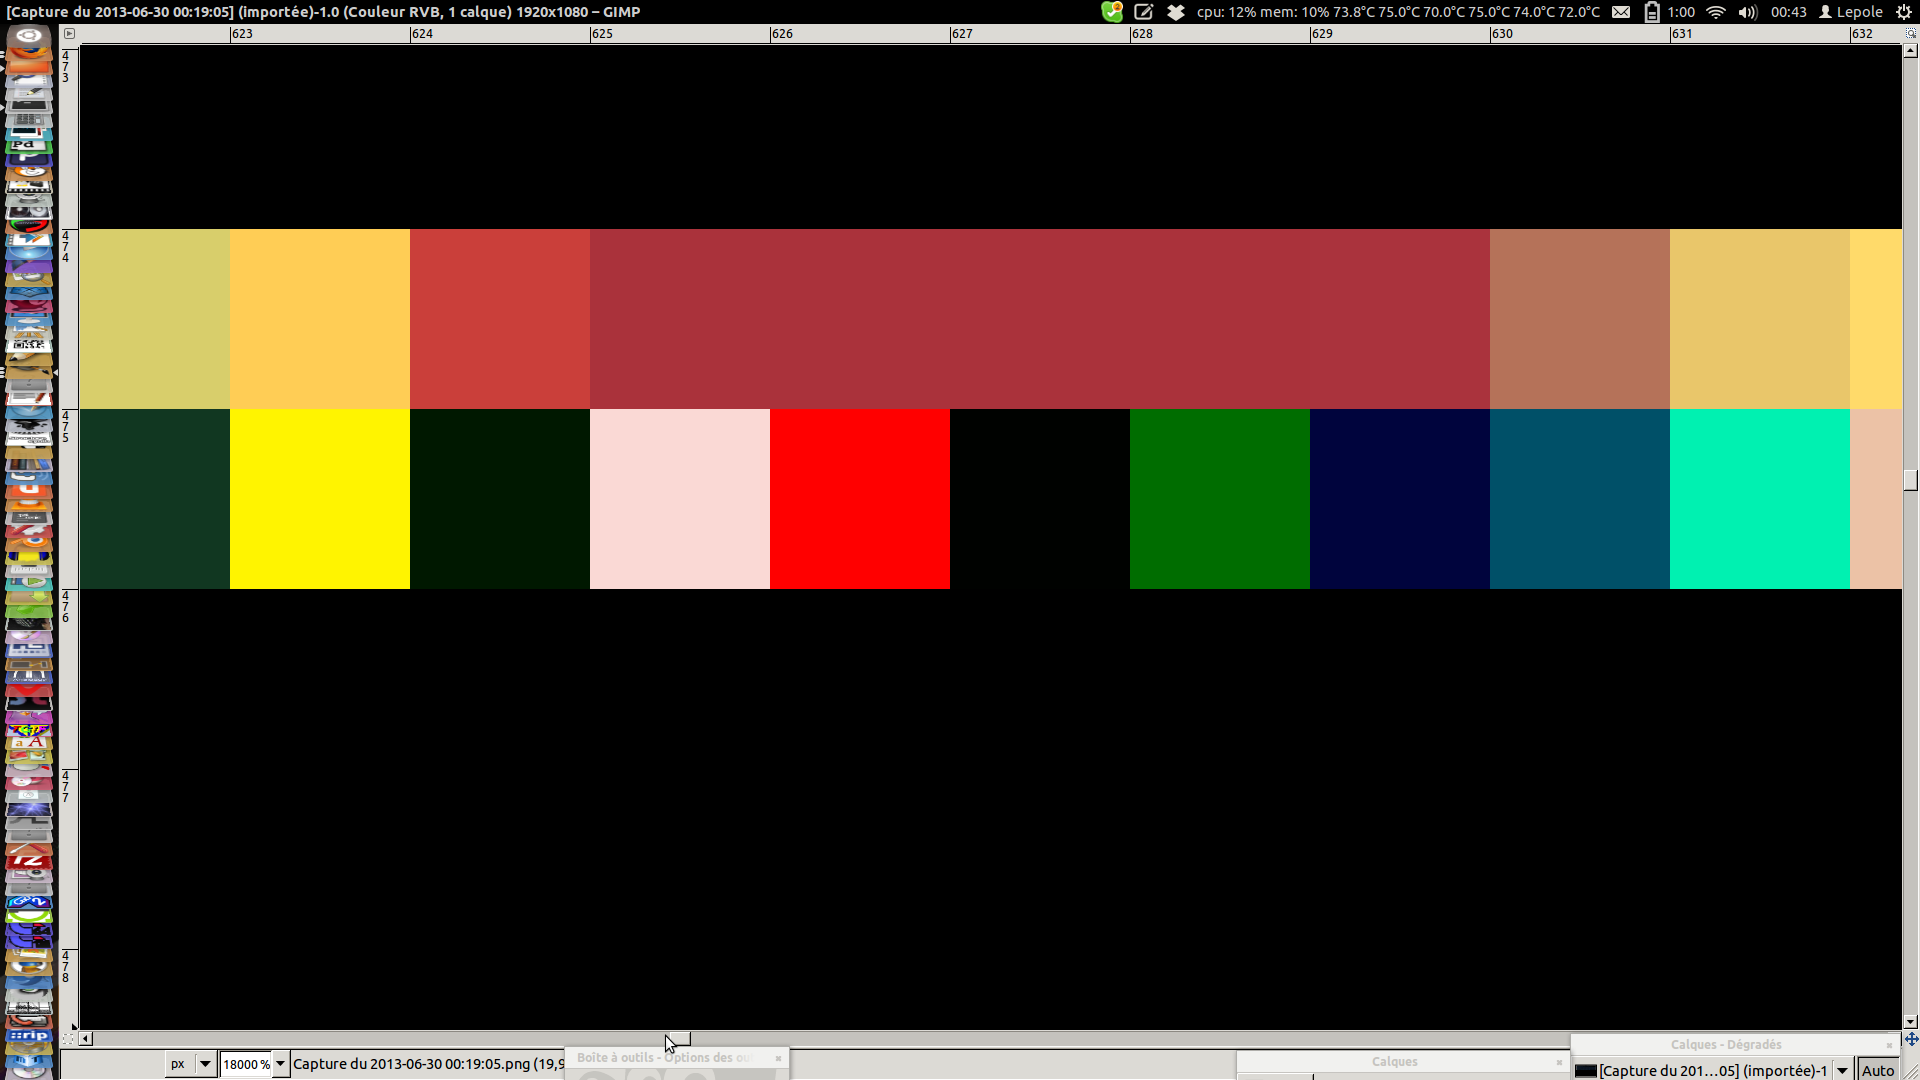1920x1080 pixels.
Task: Open the sound volume indicator
Action: pyautogui.click(x=1747, y=12)
